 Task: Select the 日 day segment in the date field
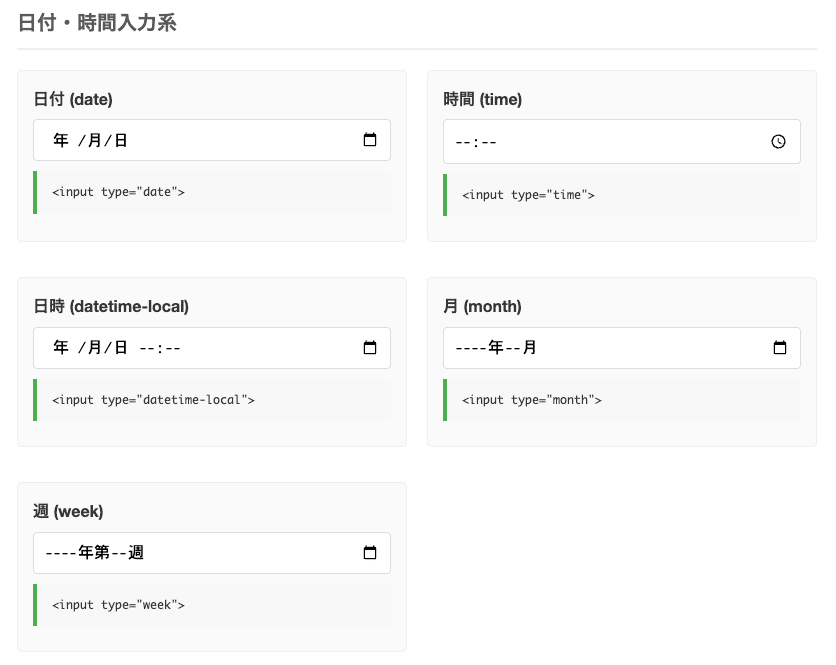121,140
